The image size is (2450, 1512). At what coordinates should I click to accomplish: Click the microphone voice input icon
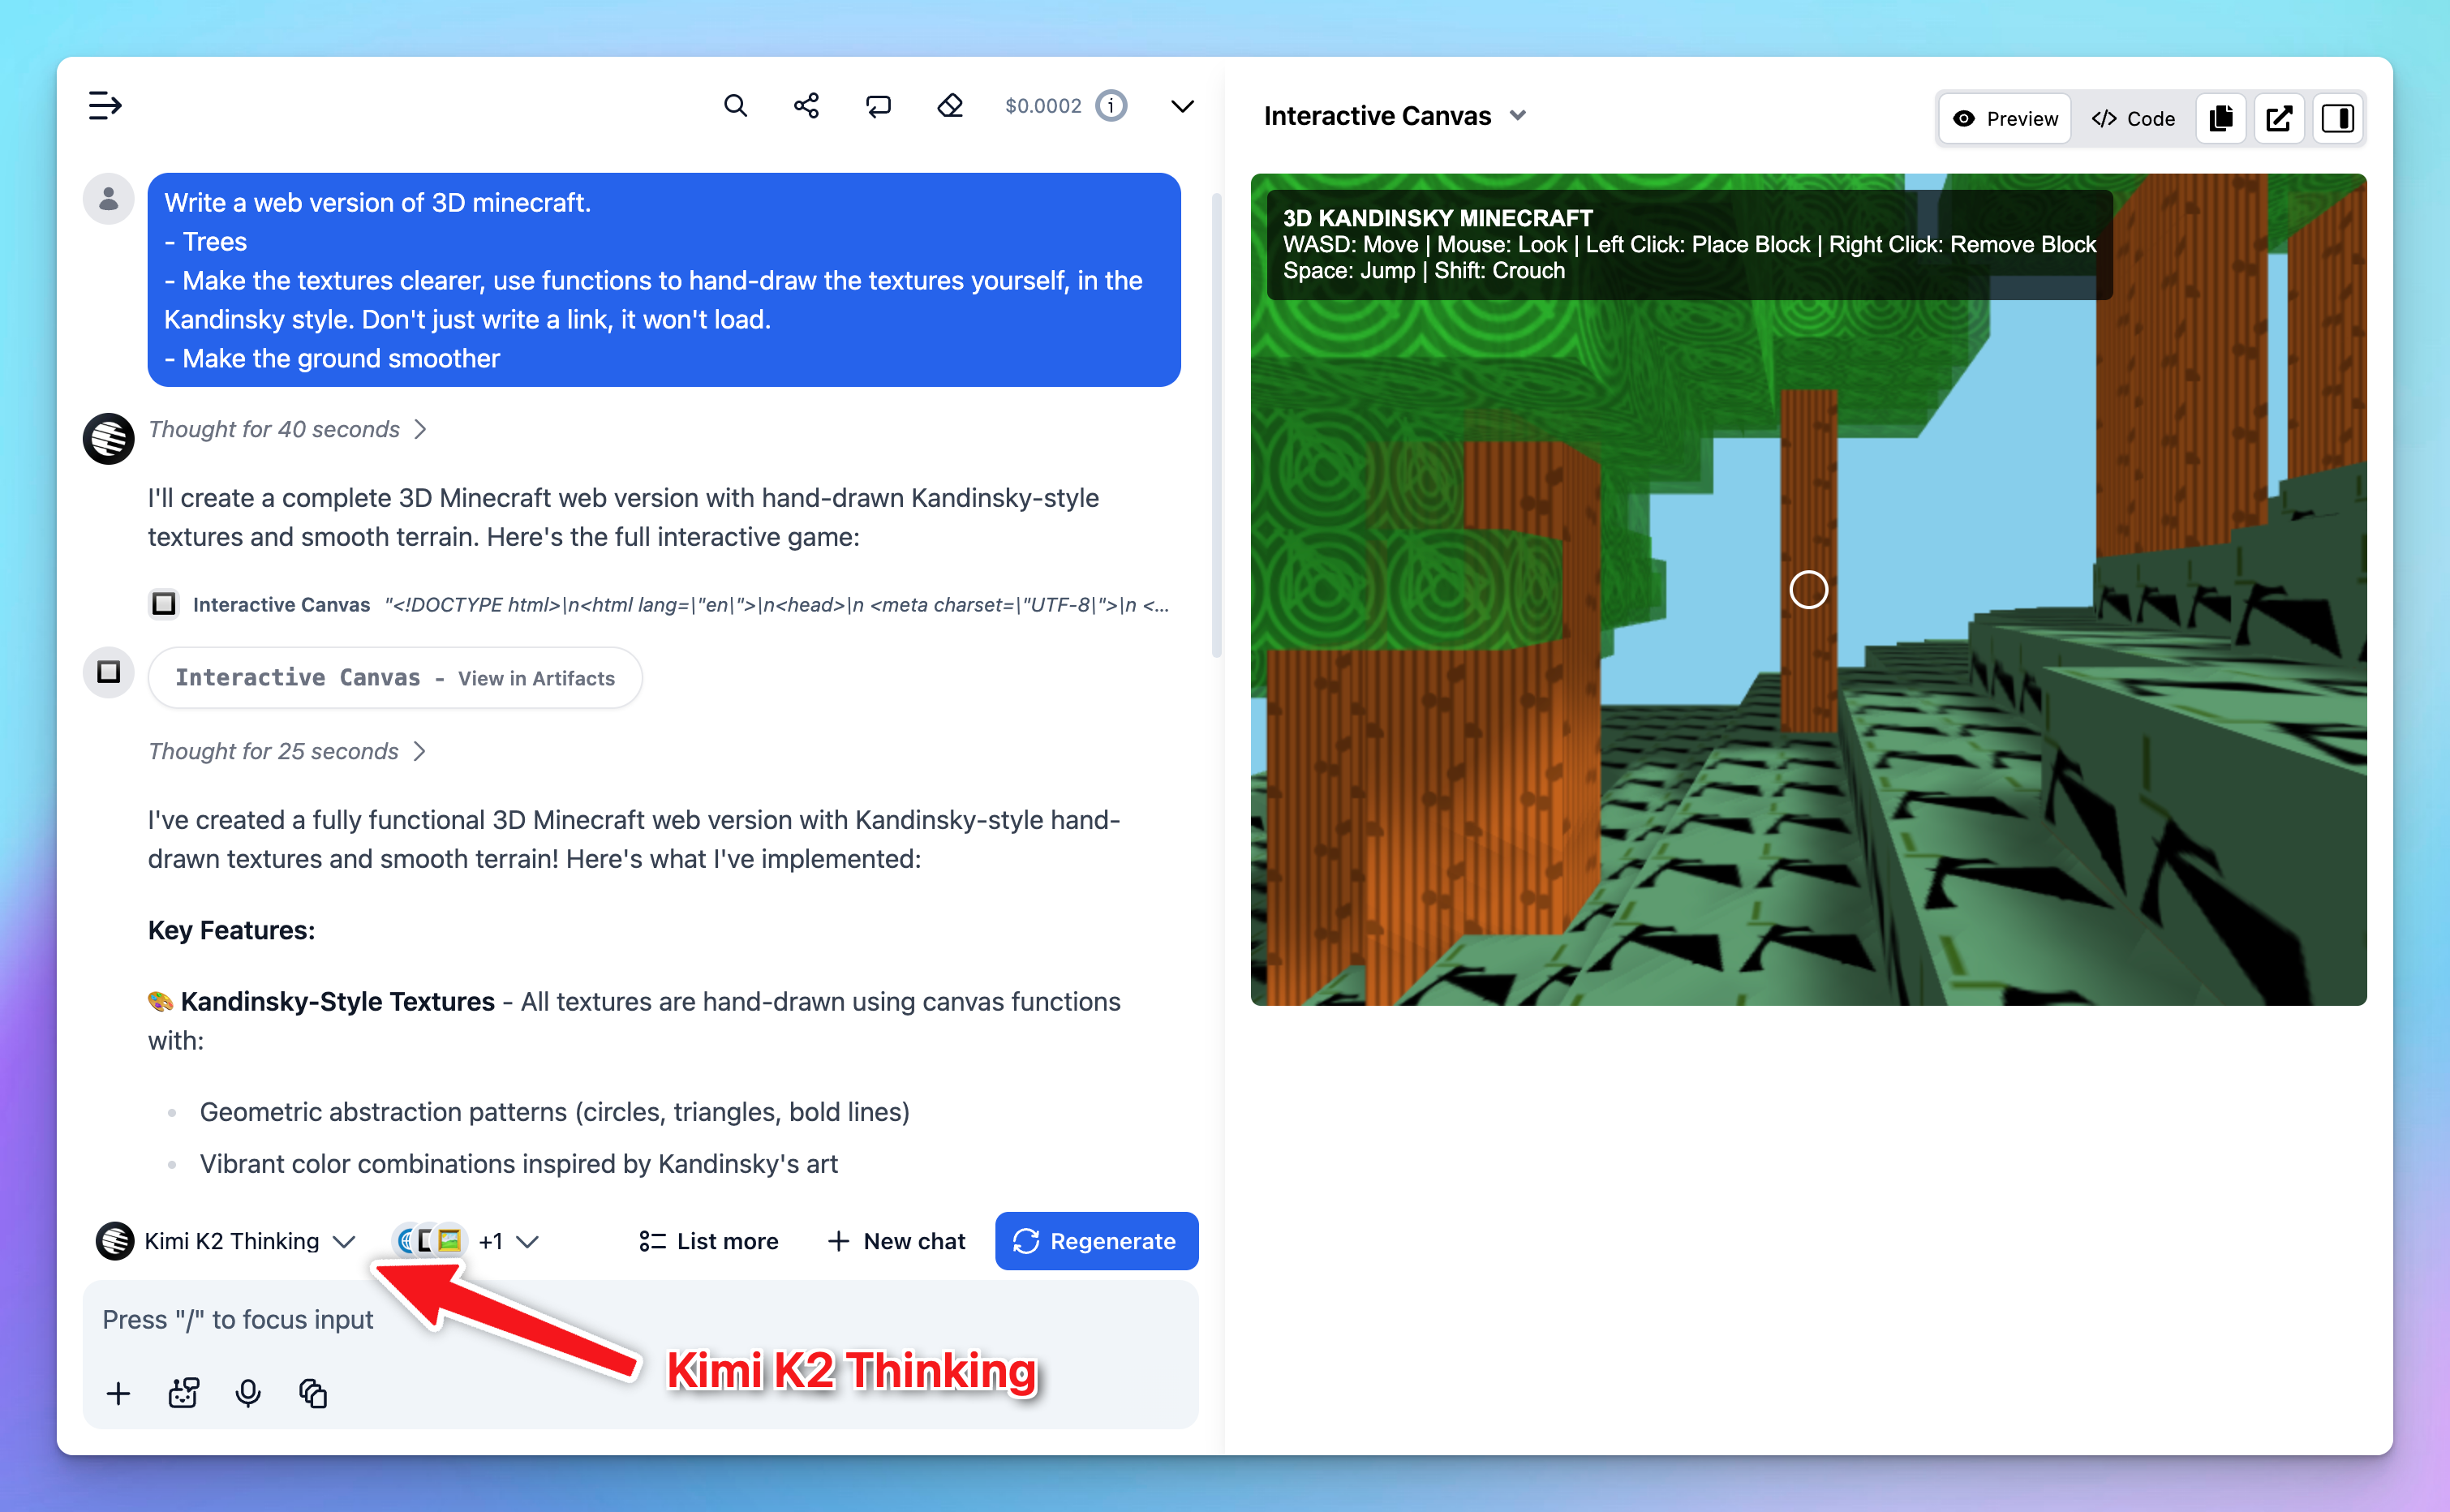[248, 1392]
